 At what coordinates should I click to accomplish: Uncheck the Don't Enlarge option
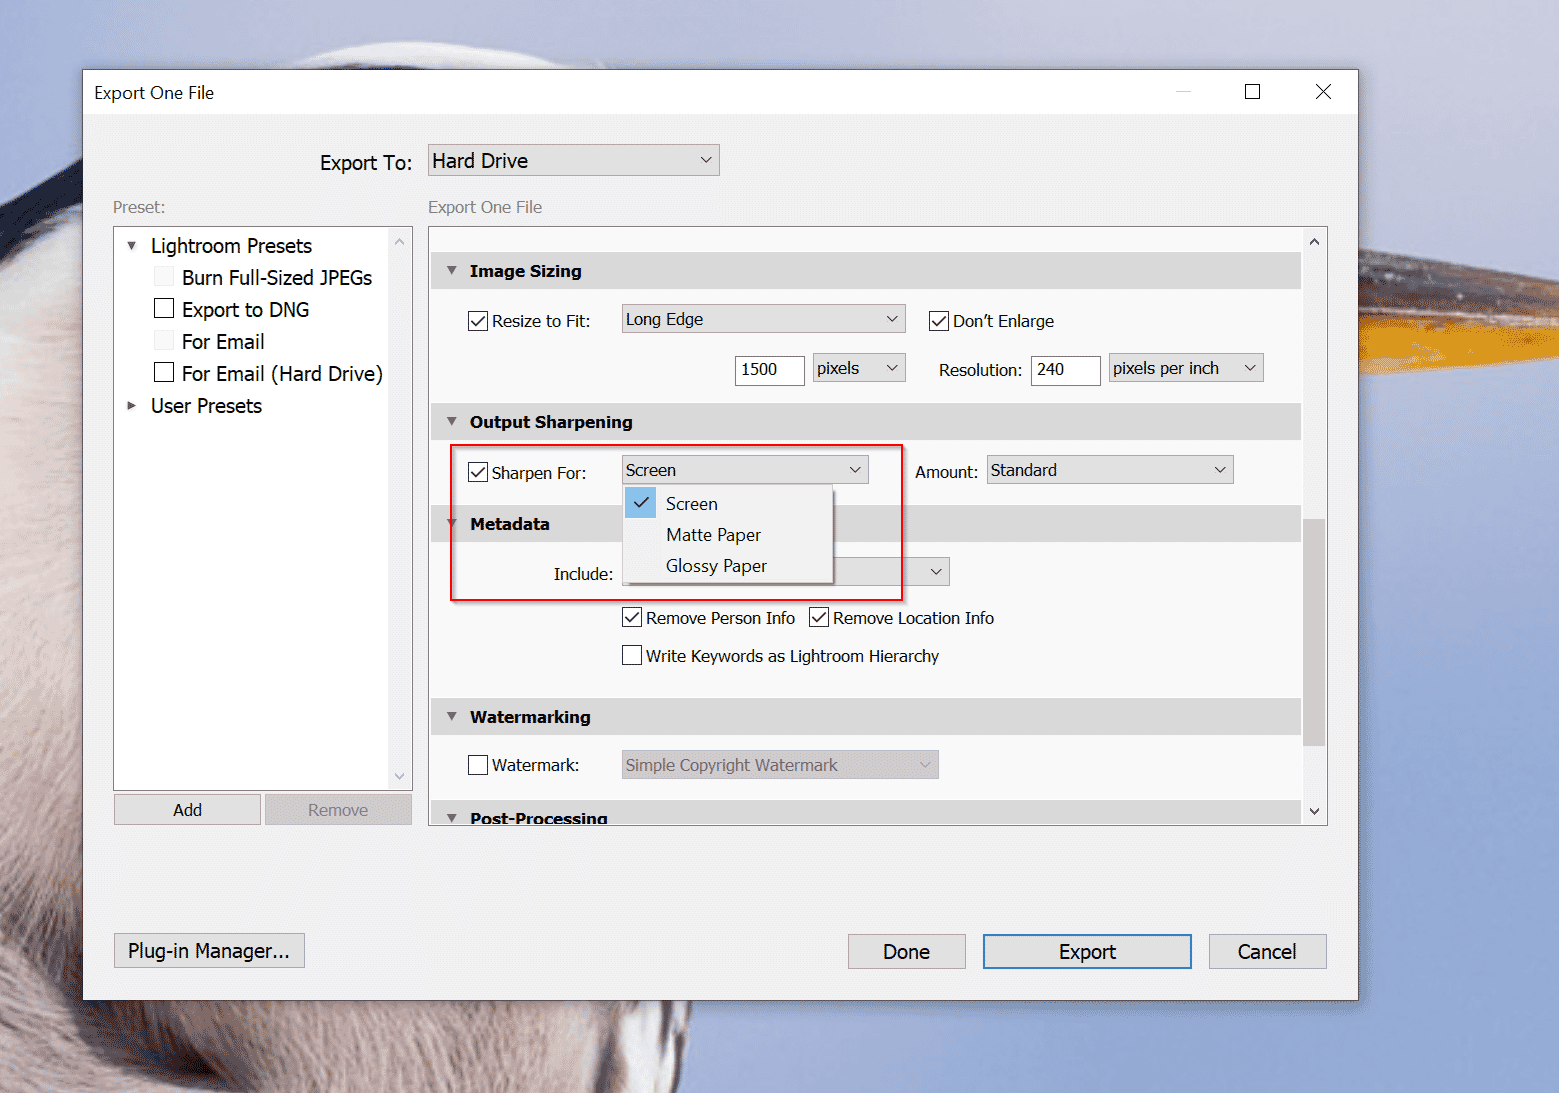coord(938,320)
